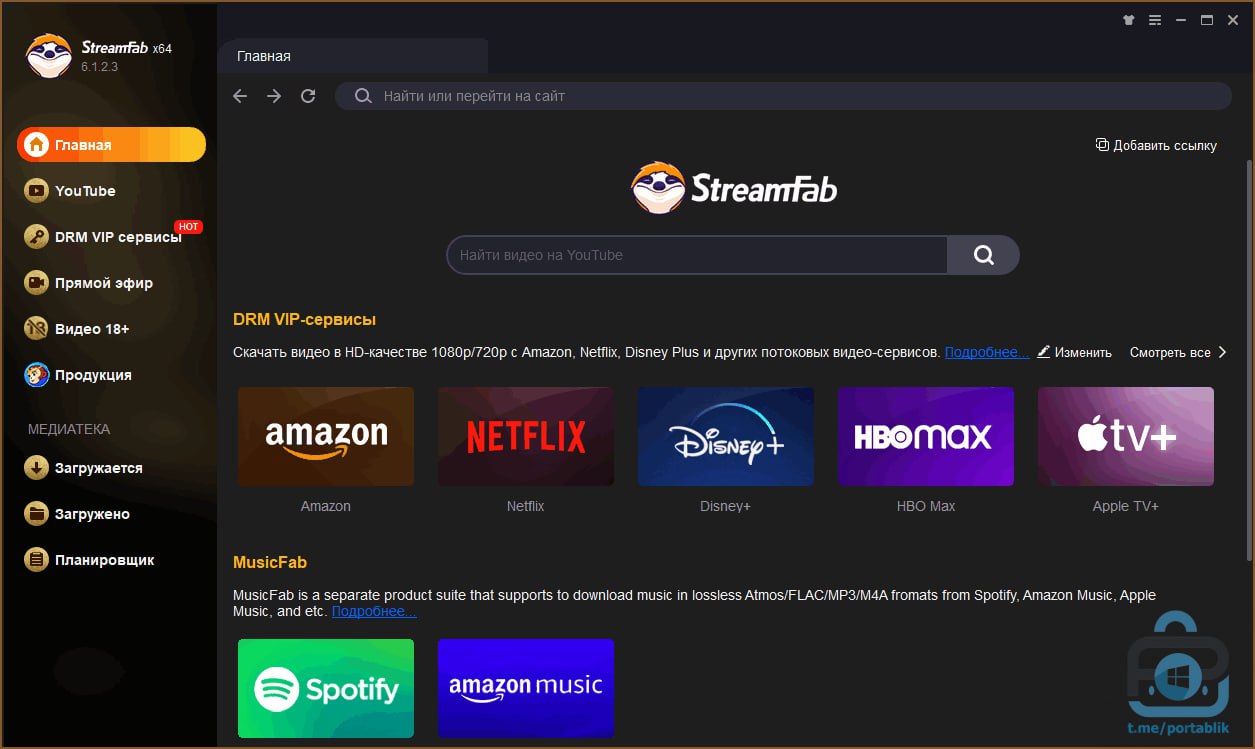The height and width of the screenshot is (749, 1255).
Task: Click the key icon for DRM VIP
Action: click(x=37, y=237)
